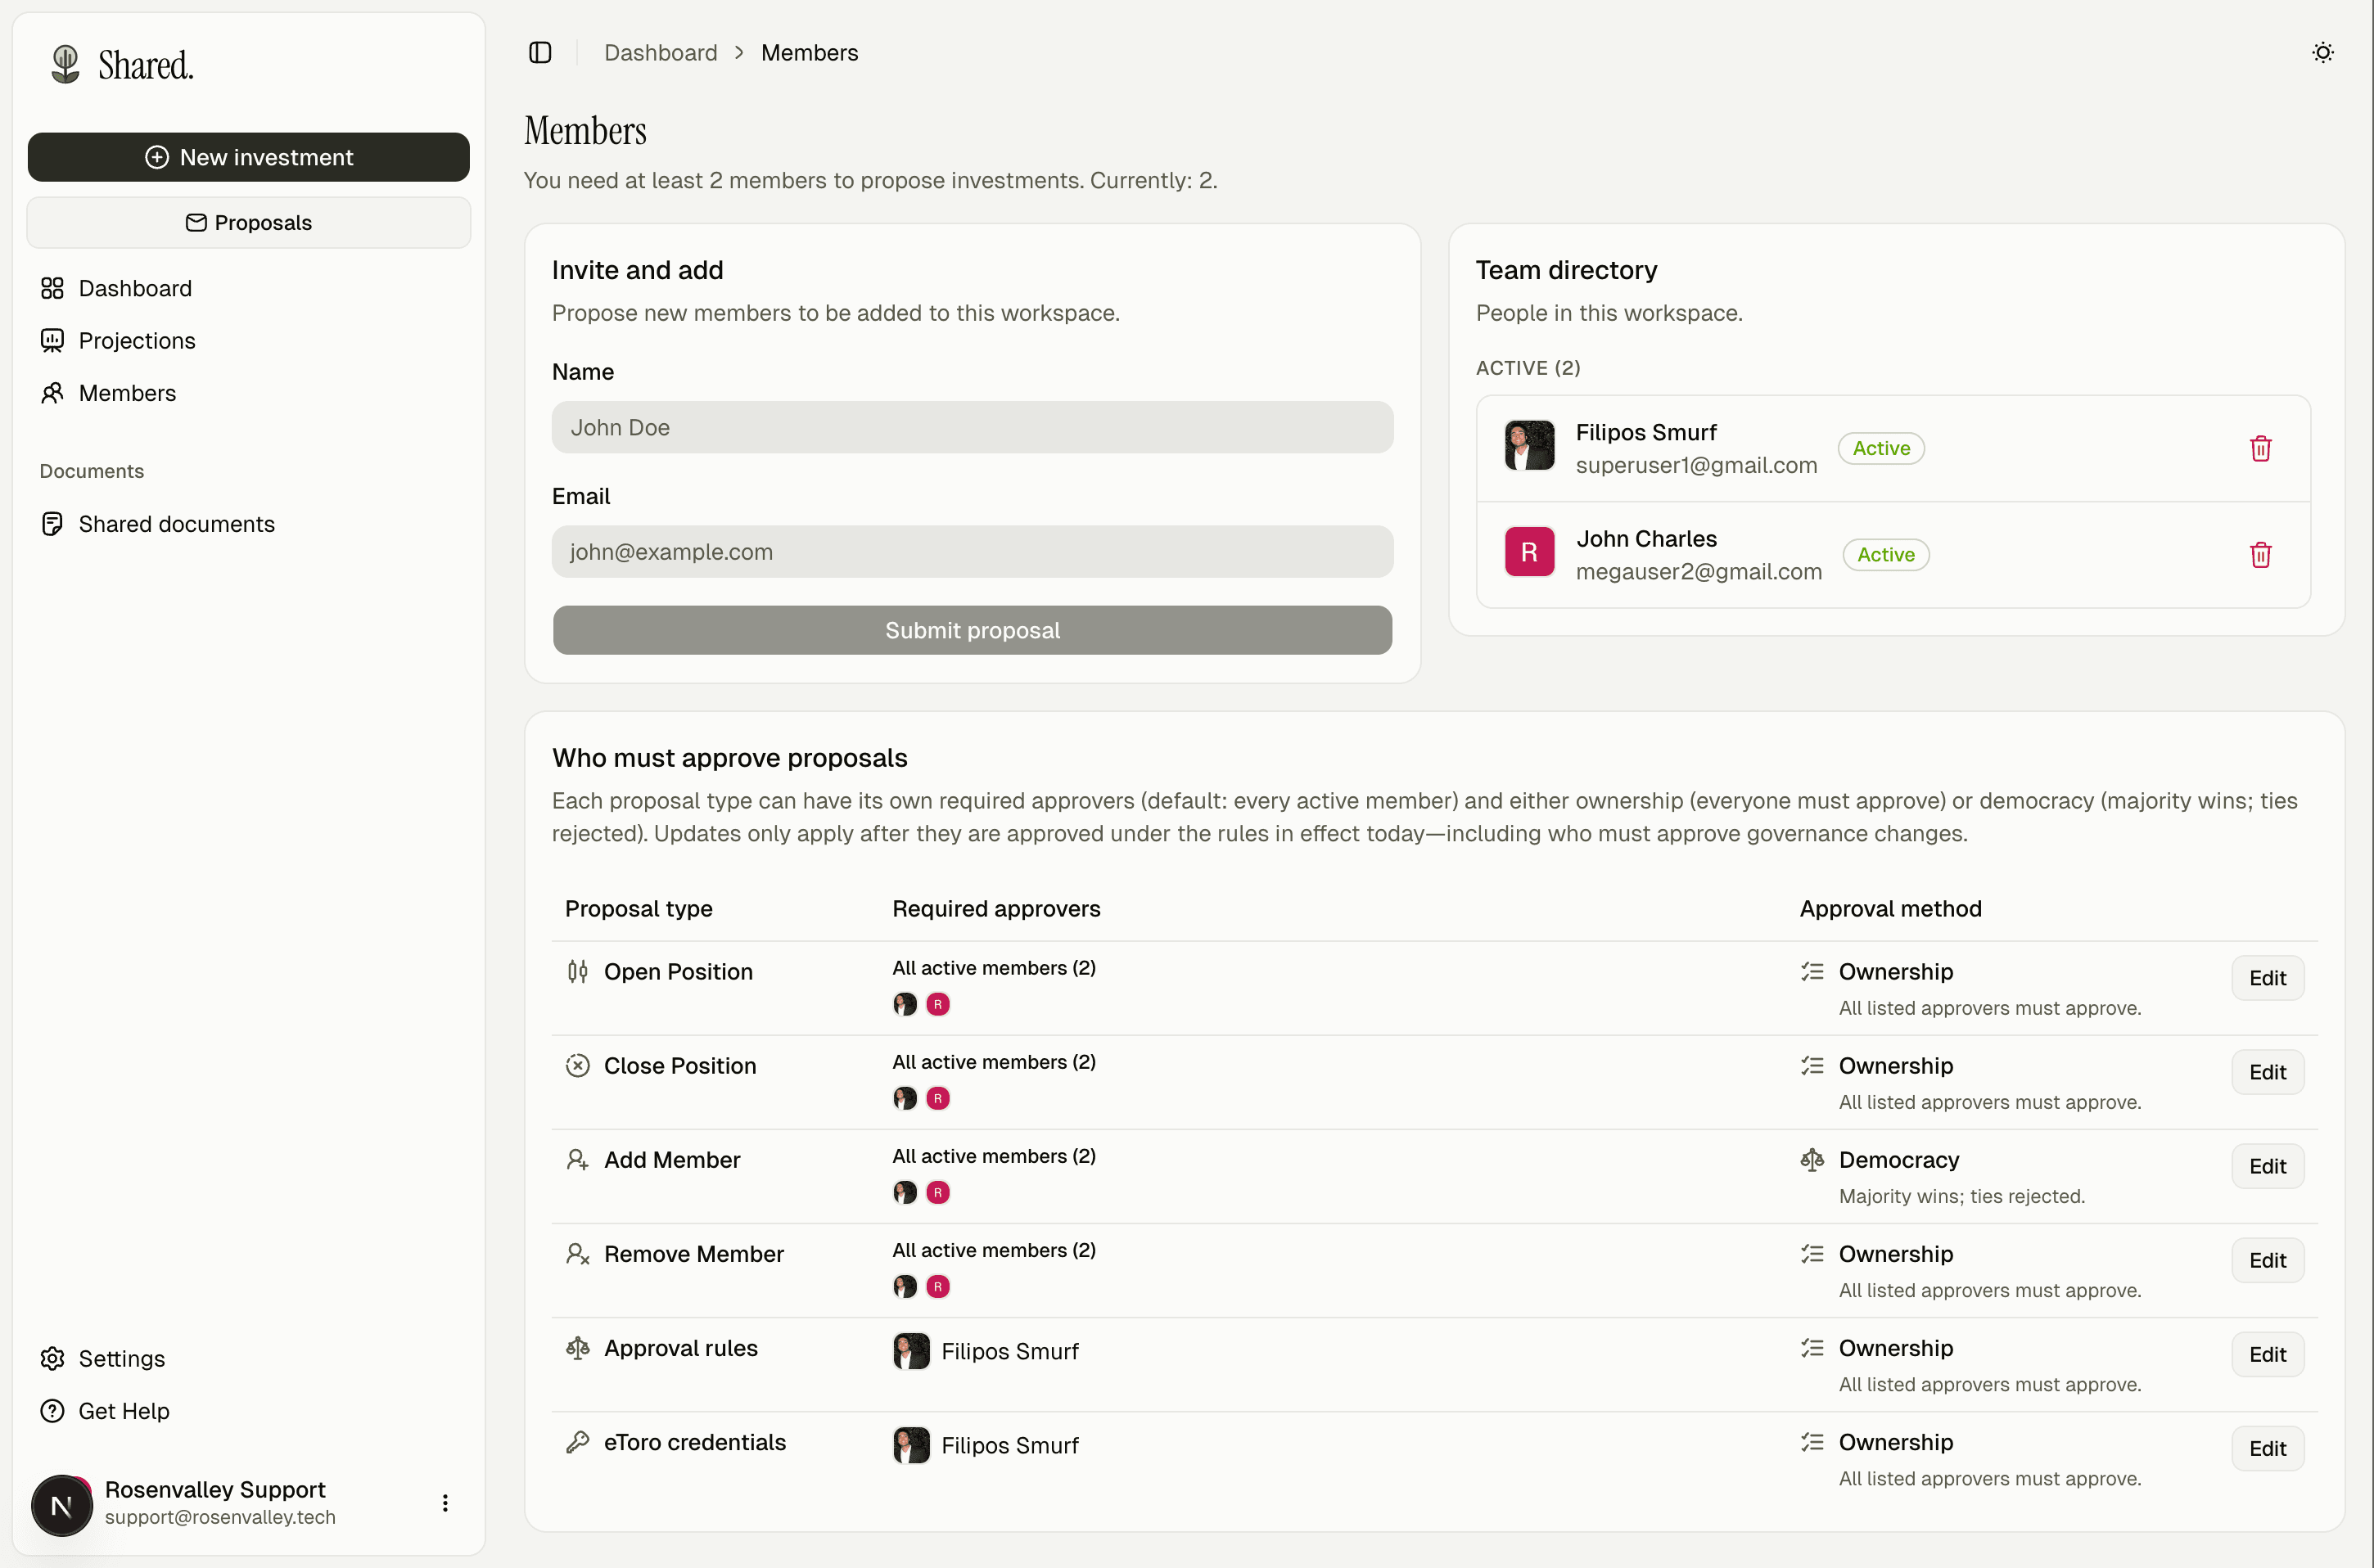This screenshot has height=1568, width=2374.
Task: Delete Filipos Smurf with trash icon
Action: point(2260,448)
